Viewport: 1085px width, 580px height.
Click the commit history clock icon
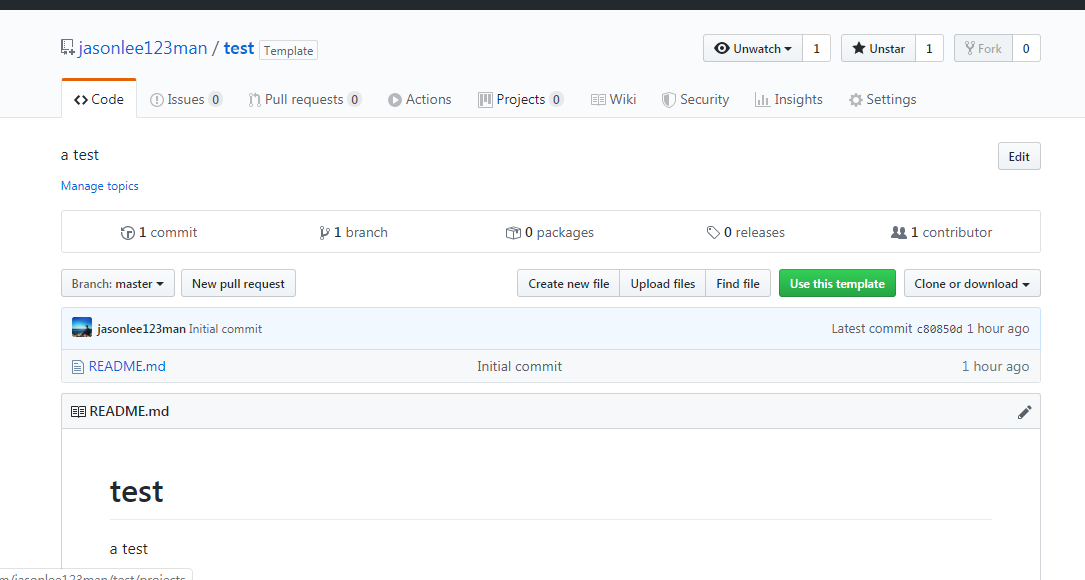[127, 233]
